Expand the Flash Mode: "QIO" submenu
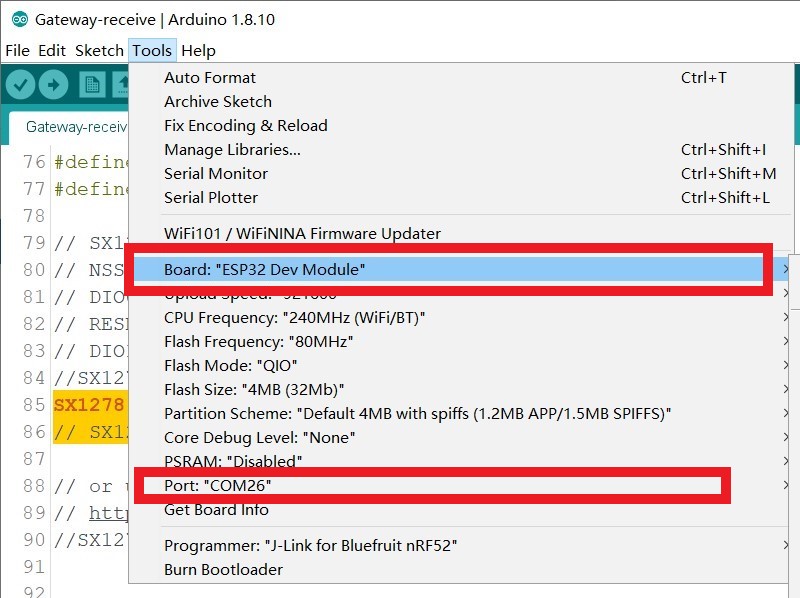This screenshot has height=598, width=800. [458, 365]
